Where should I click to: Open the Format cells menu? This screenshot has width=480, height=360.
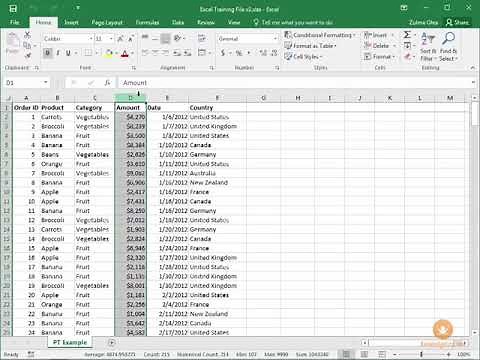pos(379,56)
